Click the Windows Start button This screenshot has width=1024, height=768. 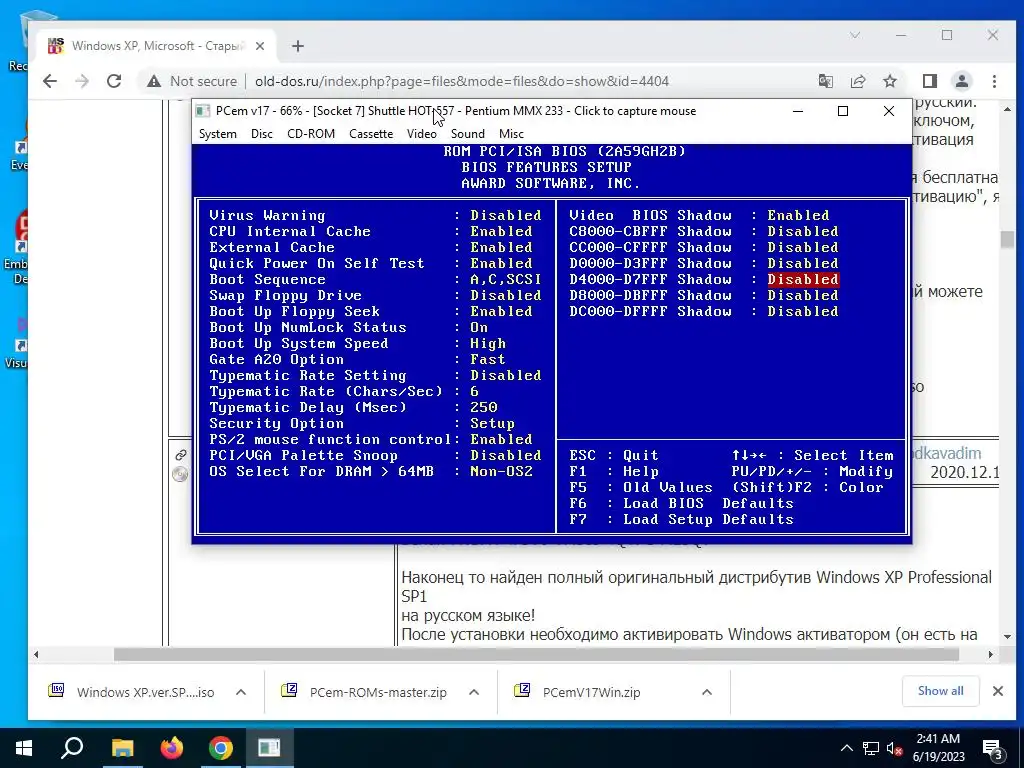tap(24, 748)
